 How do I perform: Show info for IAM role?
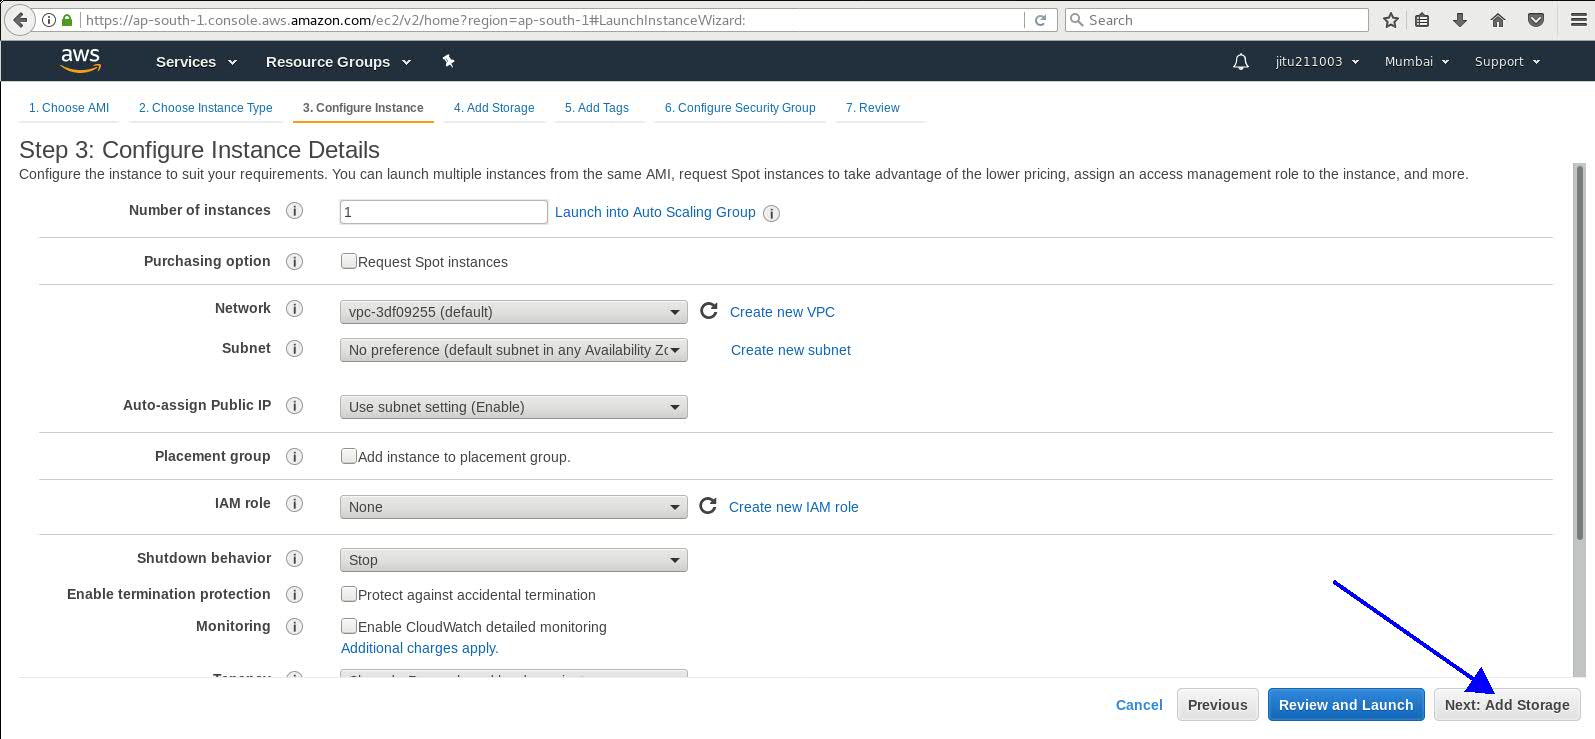[295, 504]
